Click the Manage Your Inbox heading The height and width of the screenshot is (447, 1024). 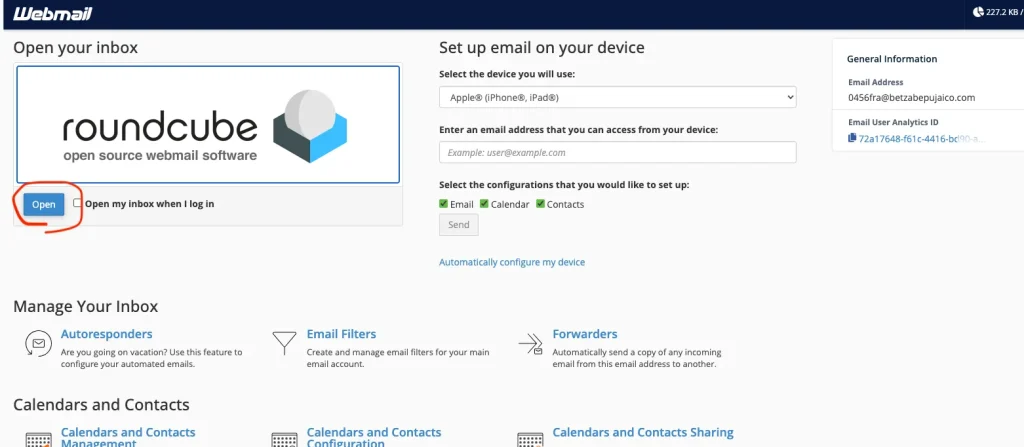point(86,306)
